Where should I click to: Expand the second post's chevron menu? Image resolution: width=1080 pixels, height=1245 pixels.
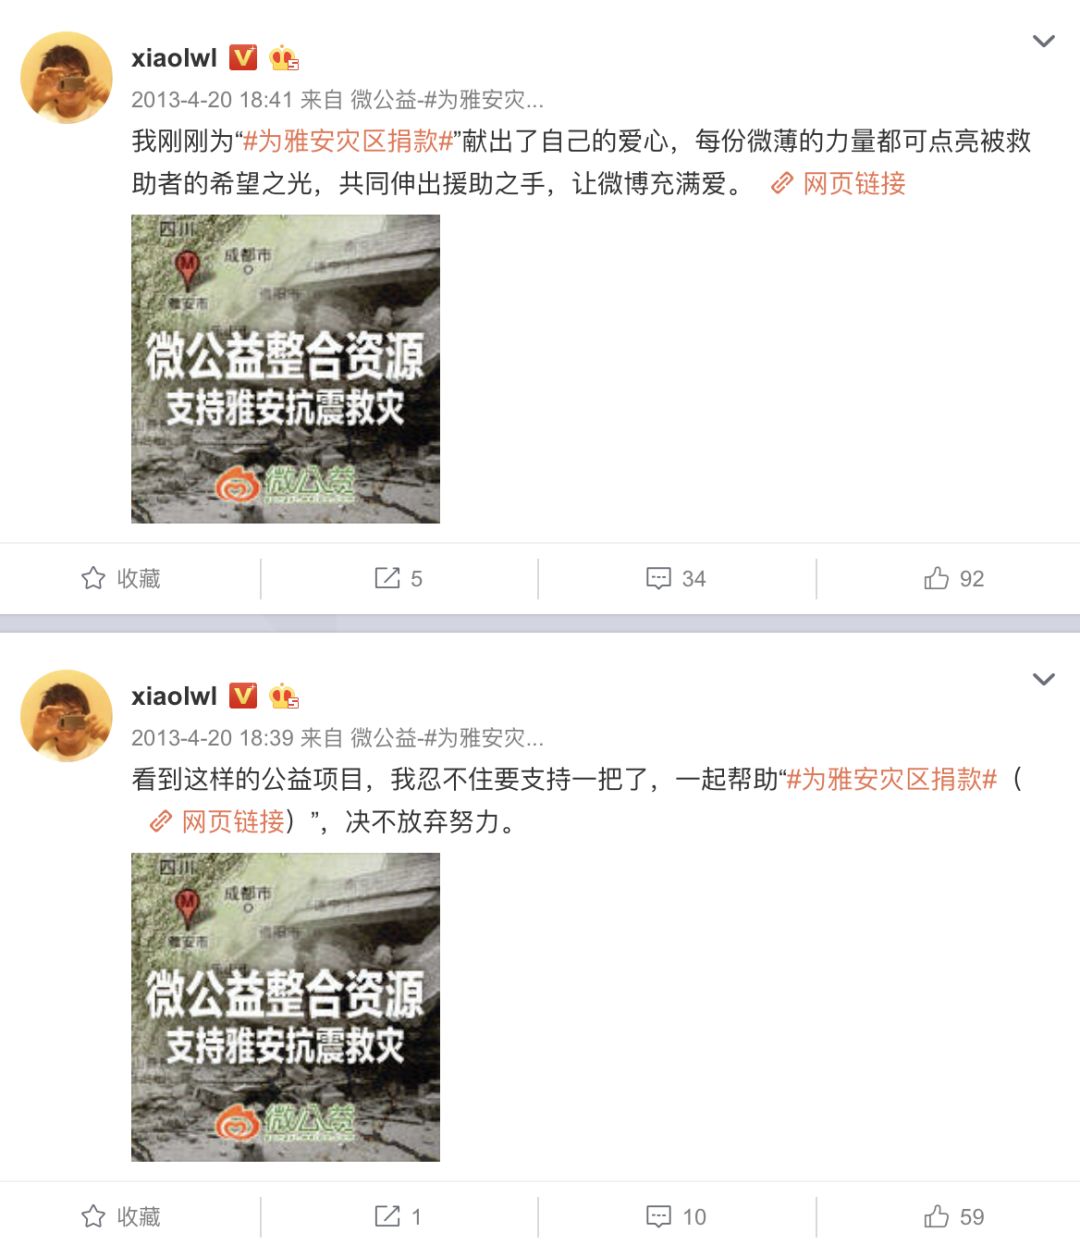1043,679
